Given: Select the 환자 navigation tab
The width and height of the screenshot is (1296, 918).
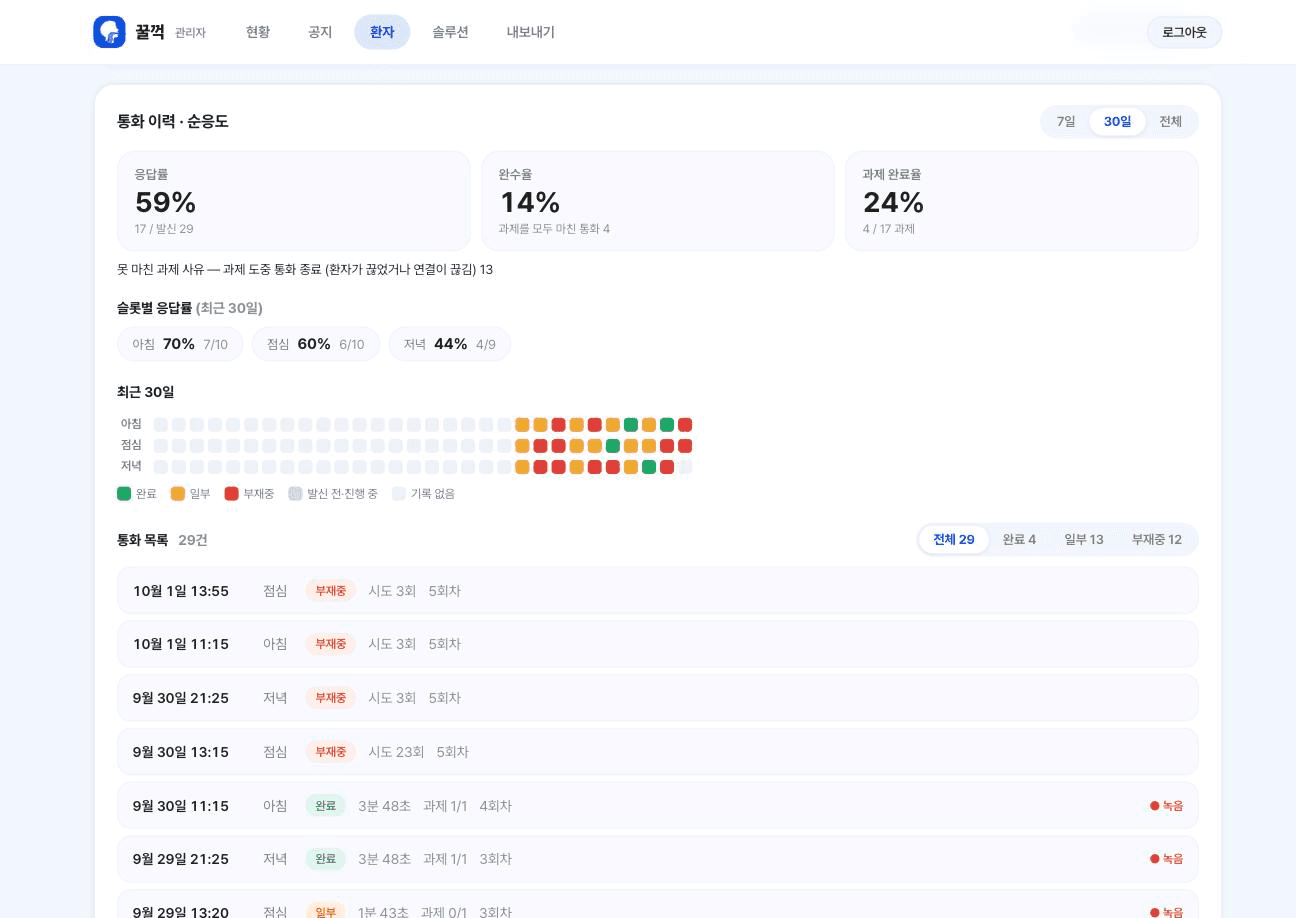Looking at the screenshot, I should click(382, 32).
